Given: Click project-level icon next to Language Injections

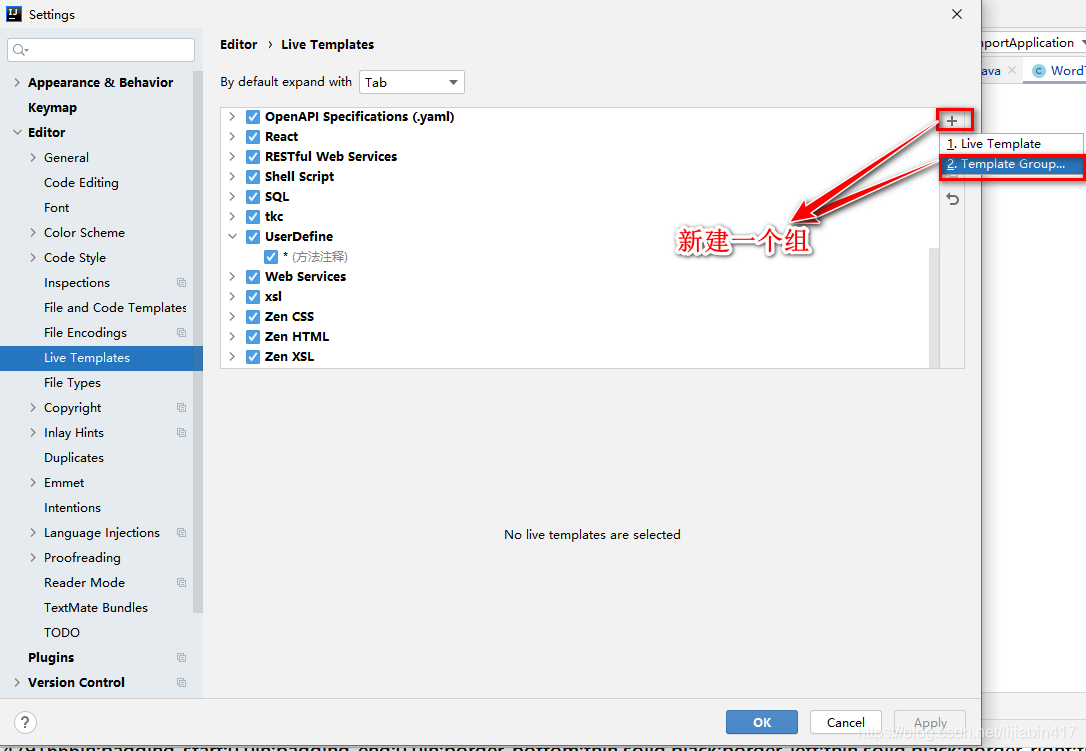Looking at the screenshot, I should 181,533.
